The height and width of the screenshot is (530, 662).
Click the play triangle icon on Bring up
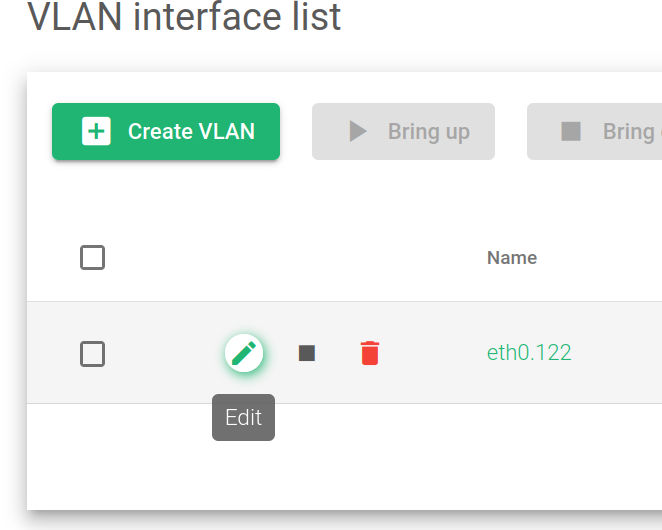coord(358,131)
